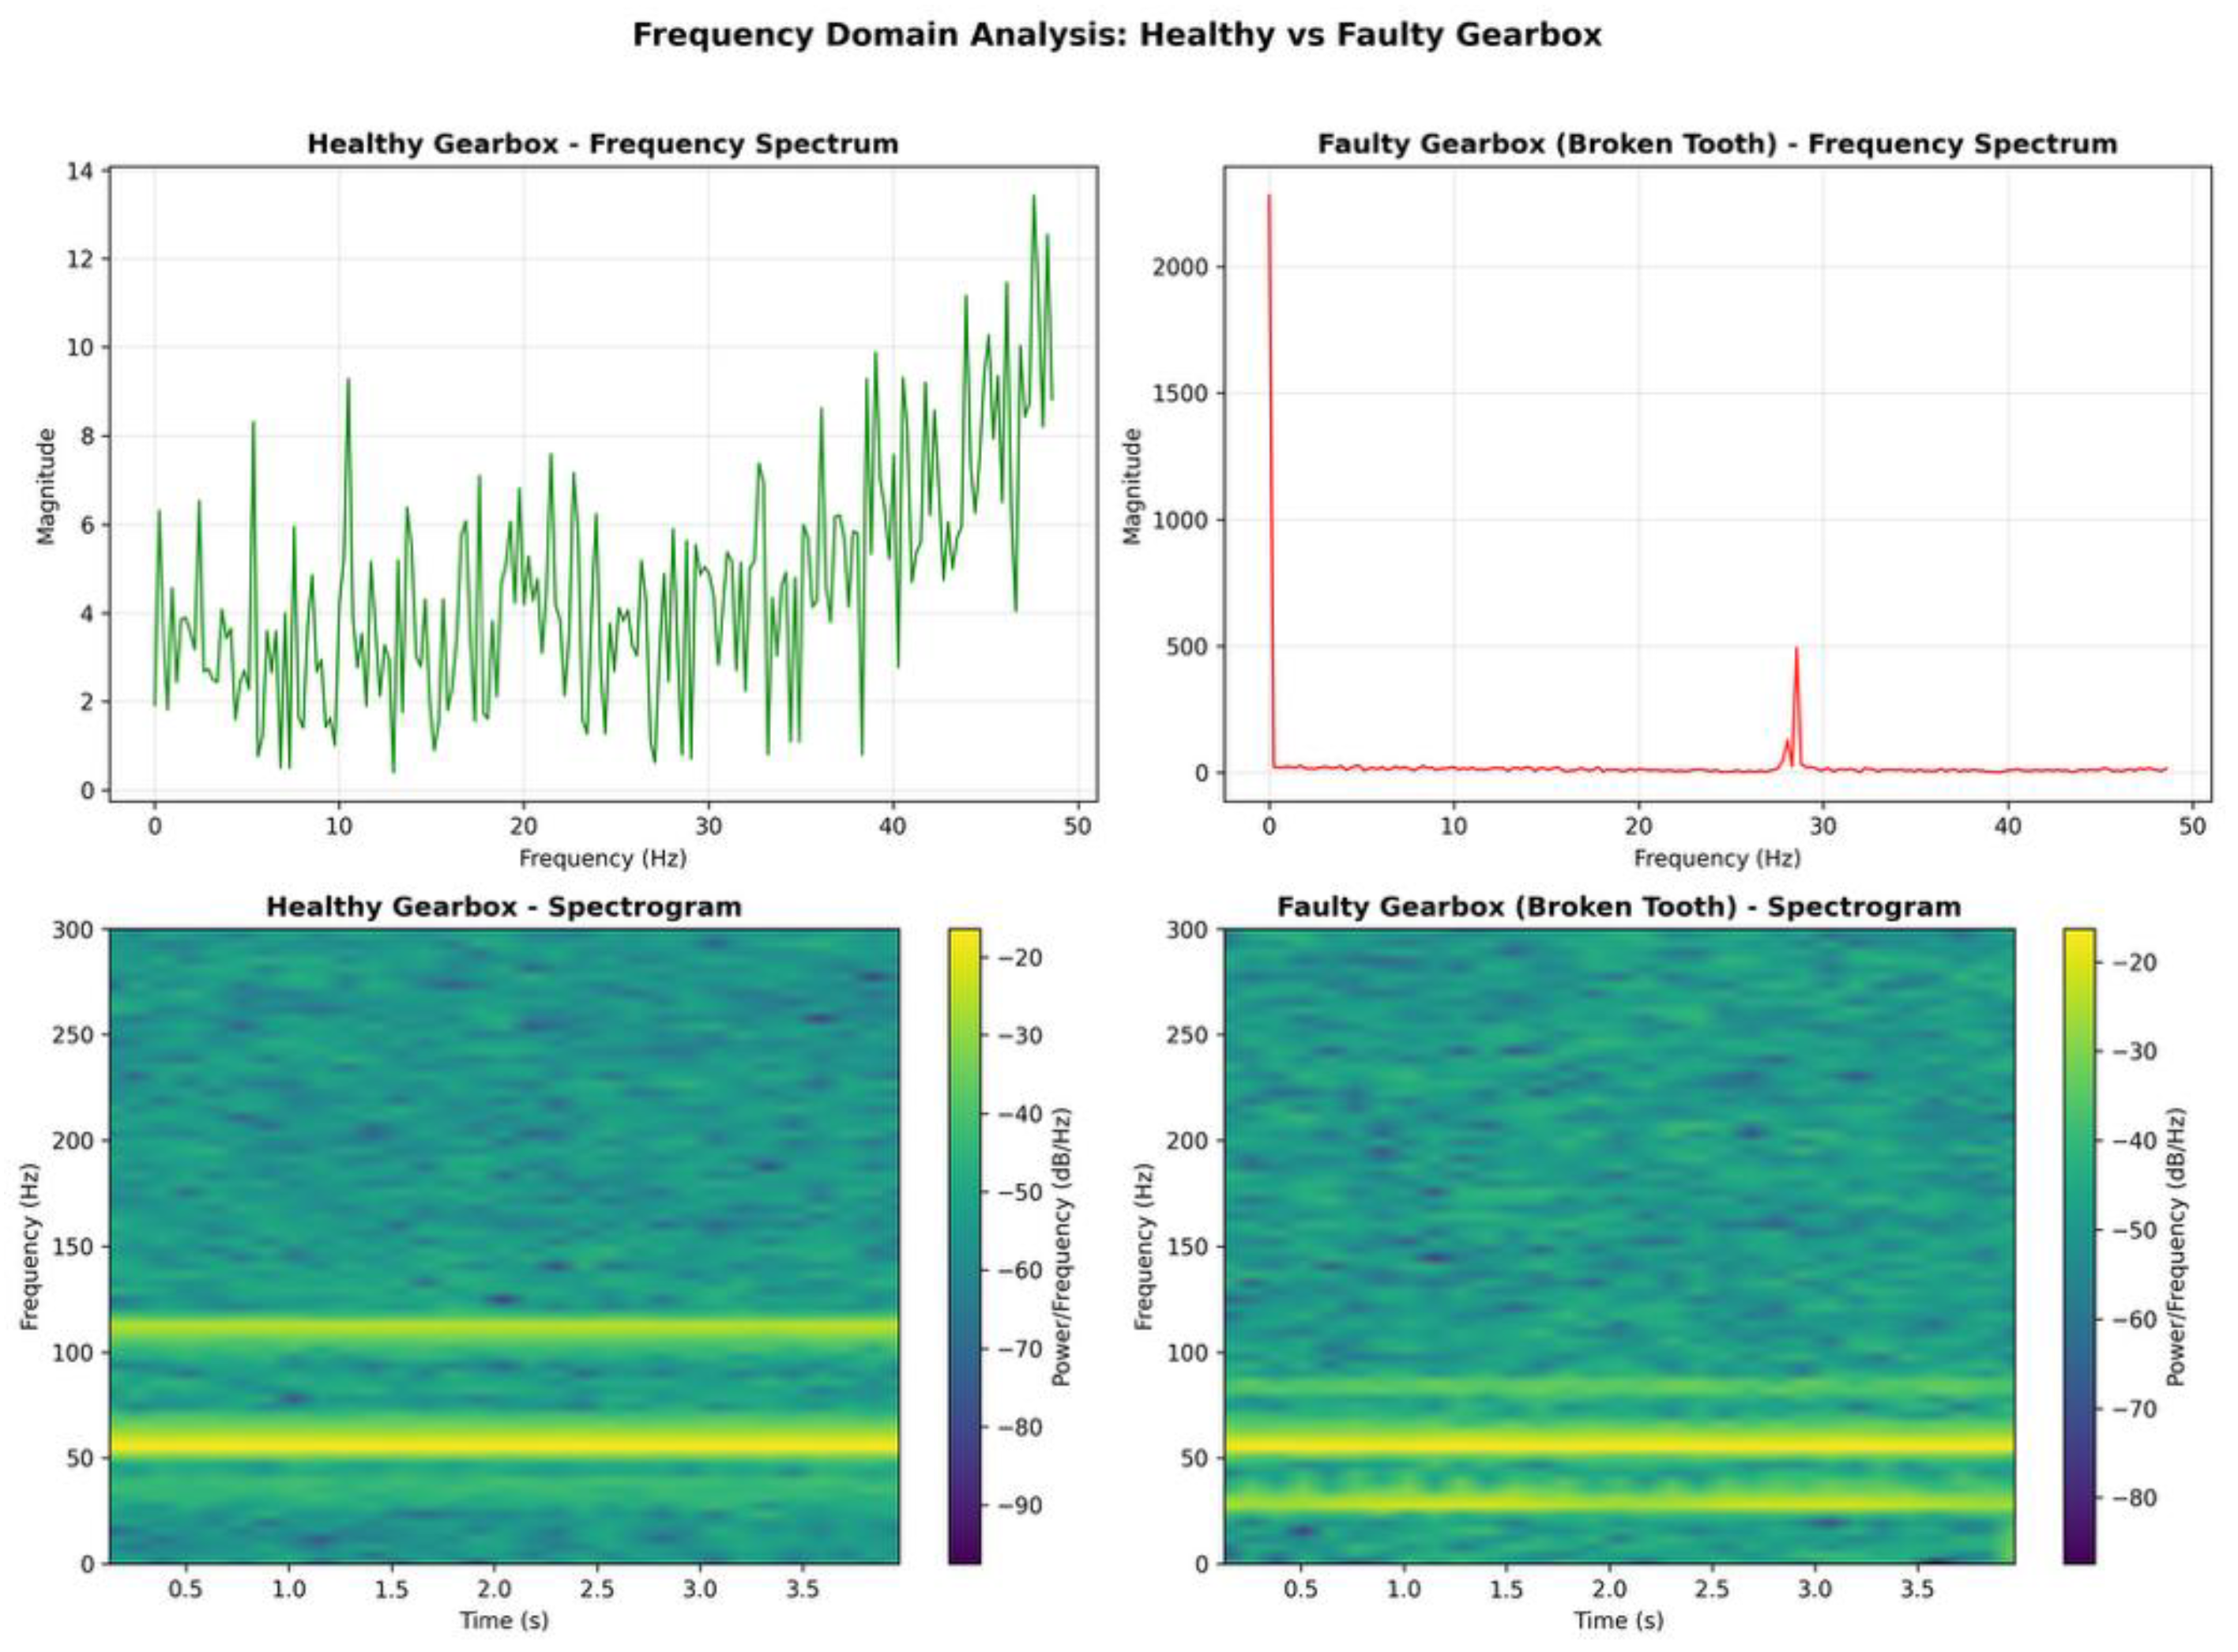
Task: Click the 'Faulty Gearbox (Broken Tooth) - Spectrogram' title
Action: (1619, 907)
